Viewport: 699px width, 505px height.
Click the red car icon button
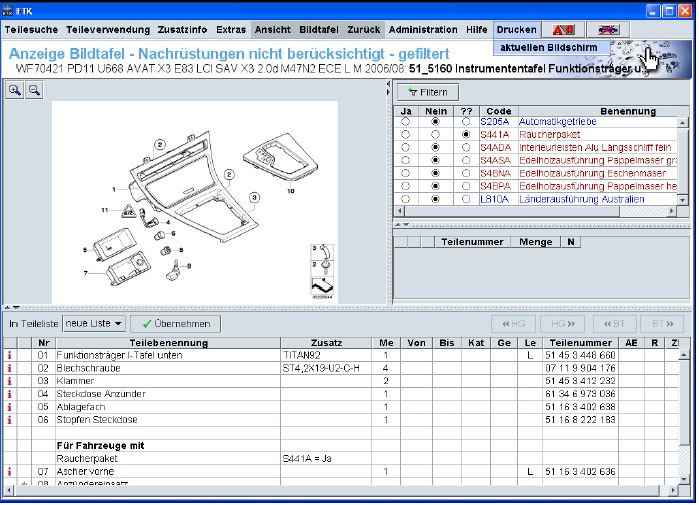[x=563, y=30]
